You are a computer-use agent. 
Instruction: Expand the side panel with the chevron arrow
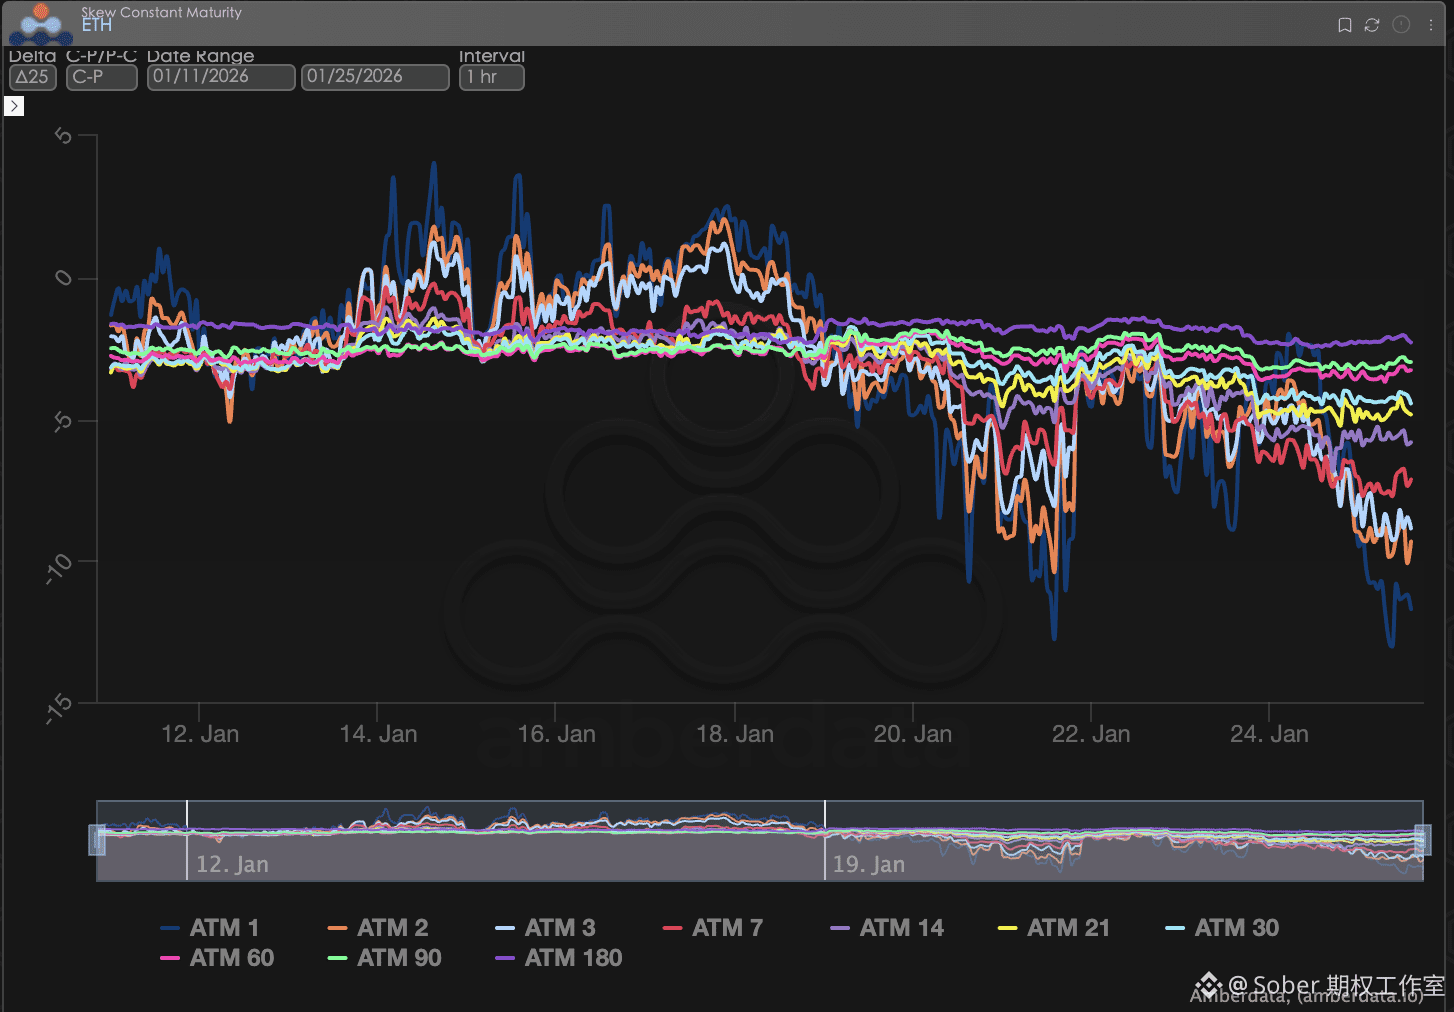(14, 106)
